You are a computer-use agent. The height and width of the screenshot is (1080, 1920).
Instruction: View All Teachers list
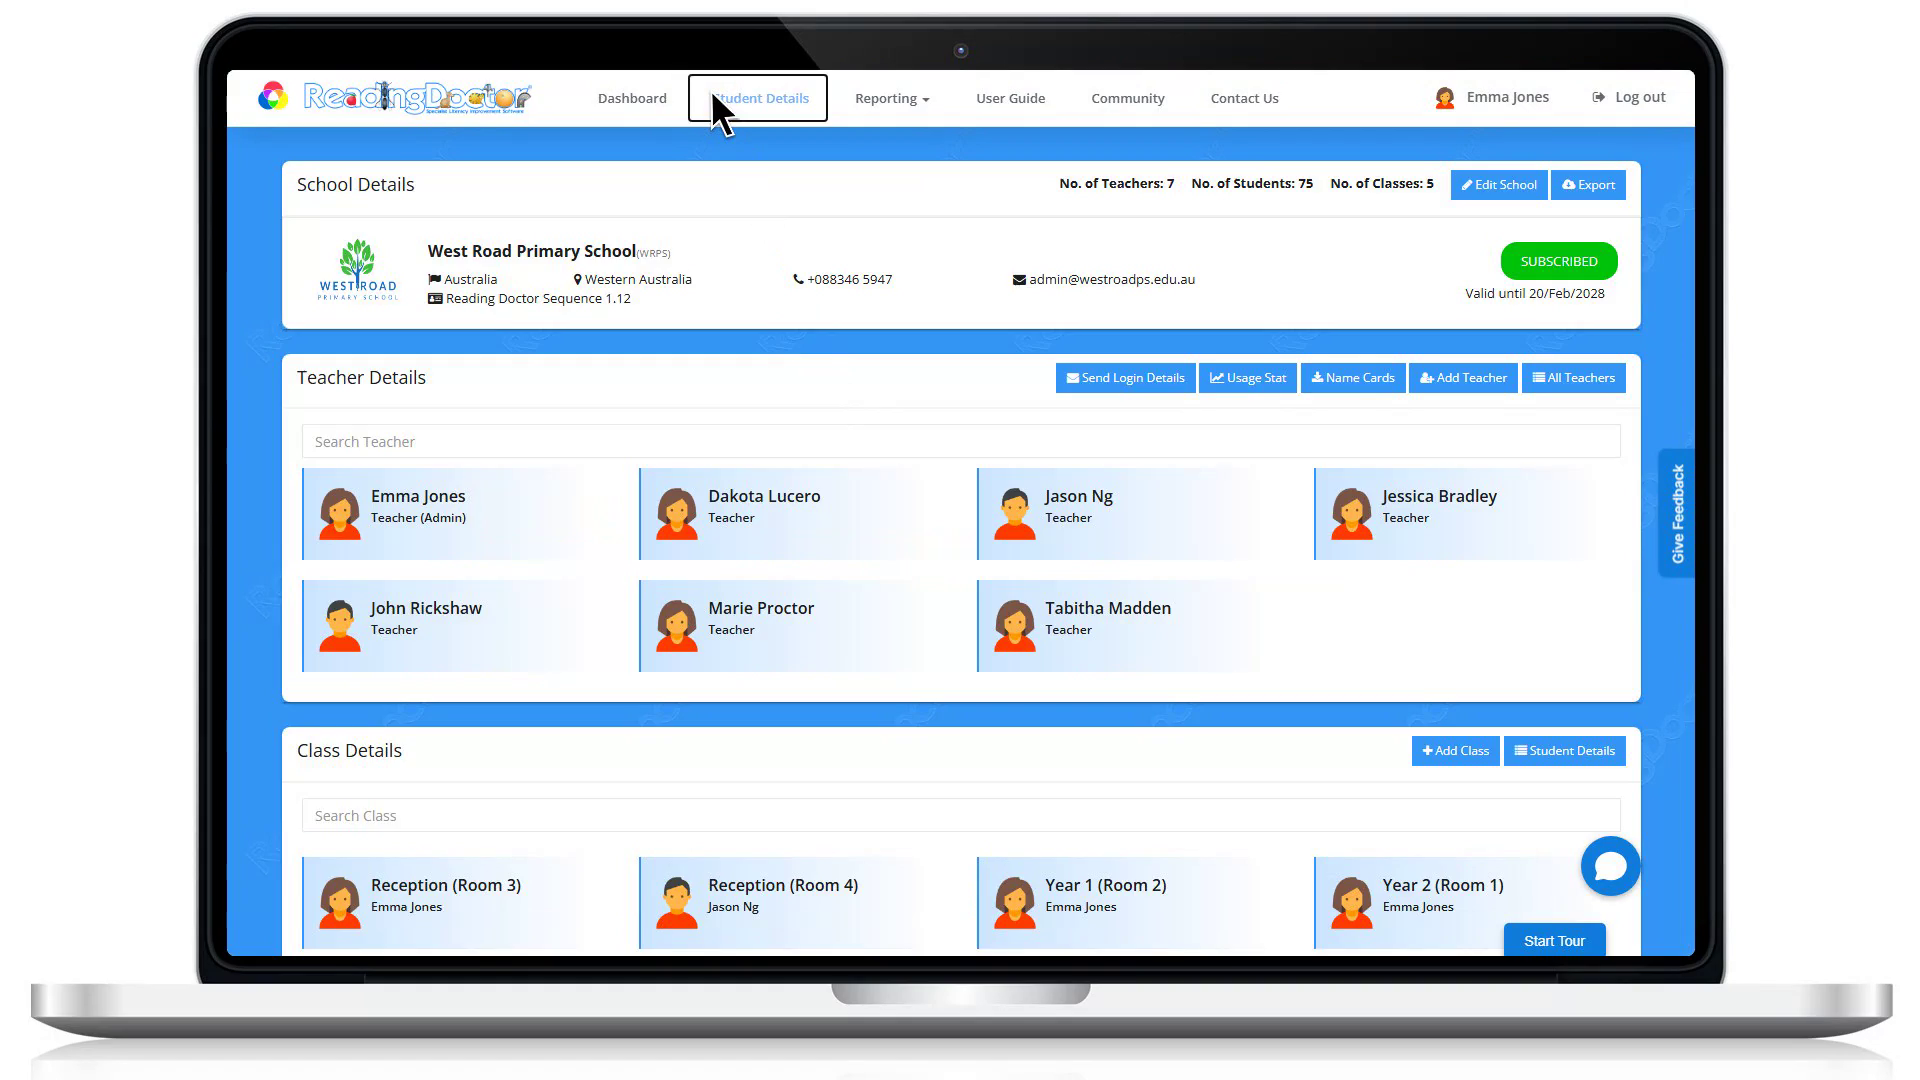[x=1574, y=378]
